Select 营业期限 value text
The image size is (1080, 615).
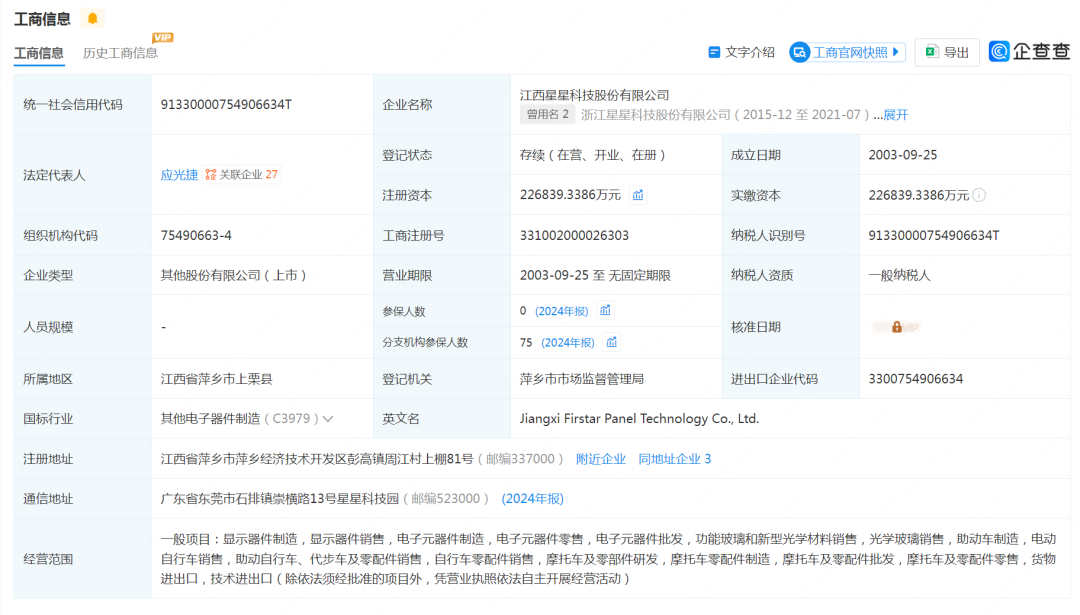click(x=595, y=275)
